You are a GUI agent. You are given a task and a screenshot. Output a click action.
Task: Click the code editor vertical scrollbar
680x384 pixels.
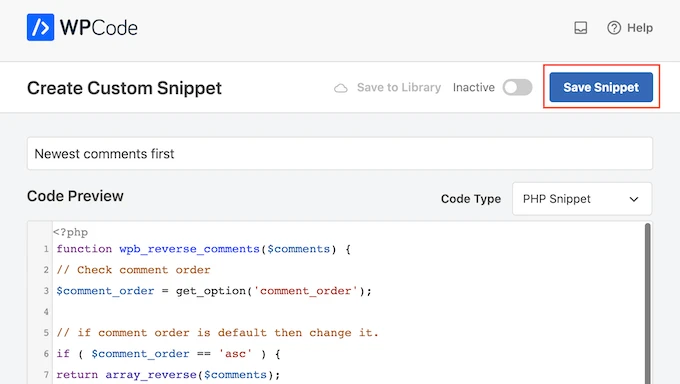point(647,304)
